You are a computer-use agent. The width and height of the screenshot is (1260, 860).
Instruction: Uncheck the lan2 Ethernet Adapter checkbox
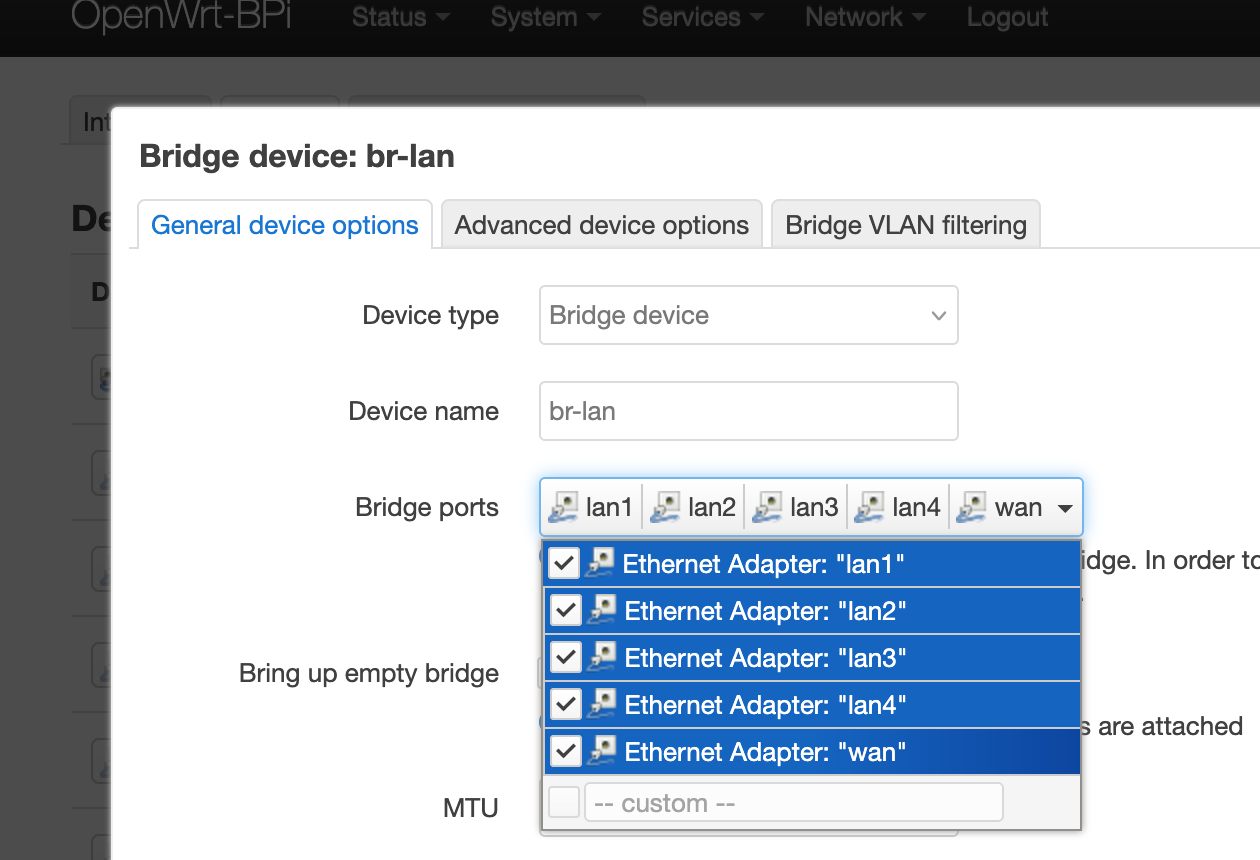coord(565,610)
